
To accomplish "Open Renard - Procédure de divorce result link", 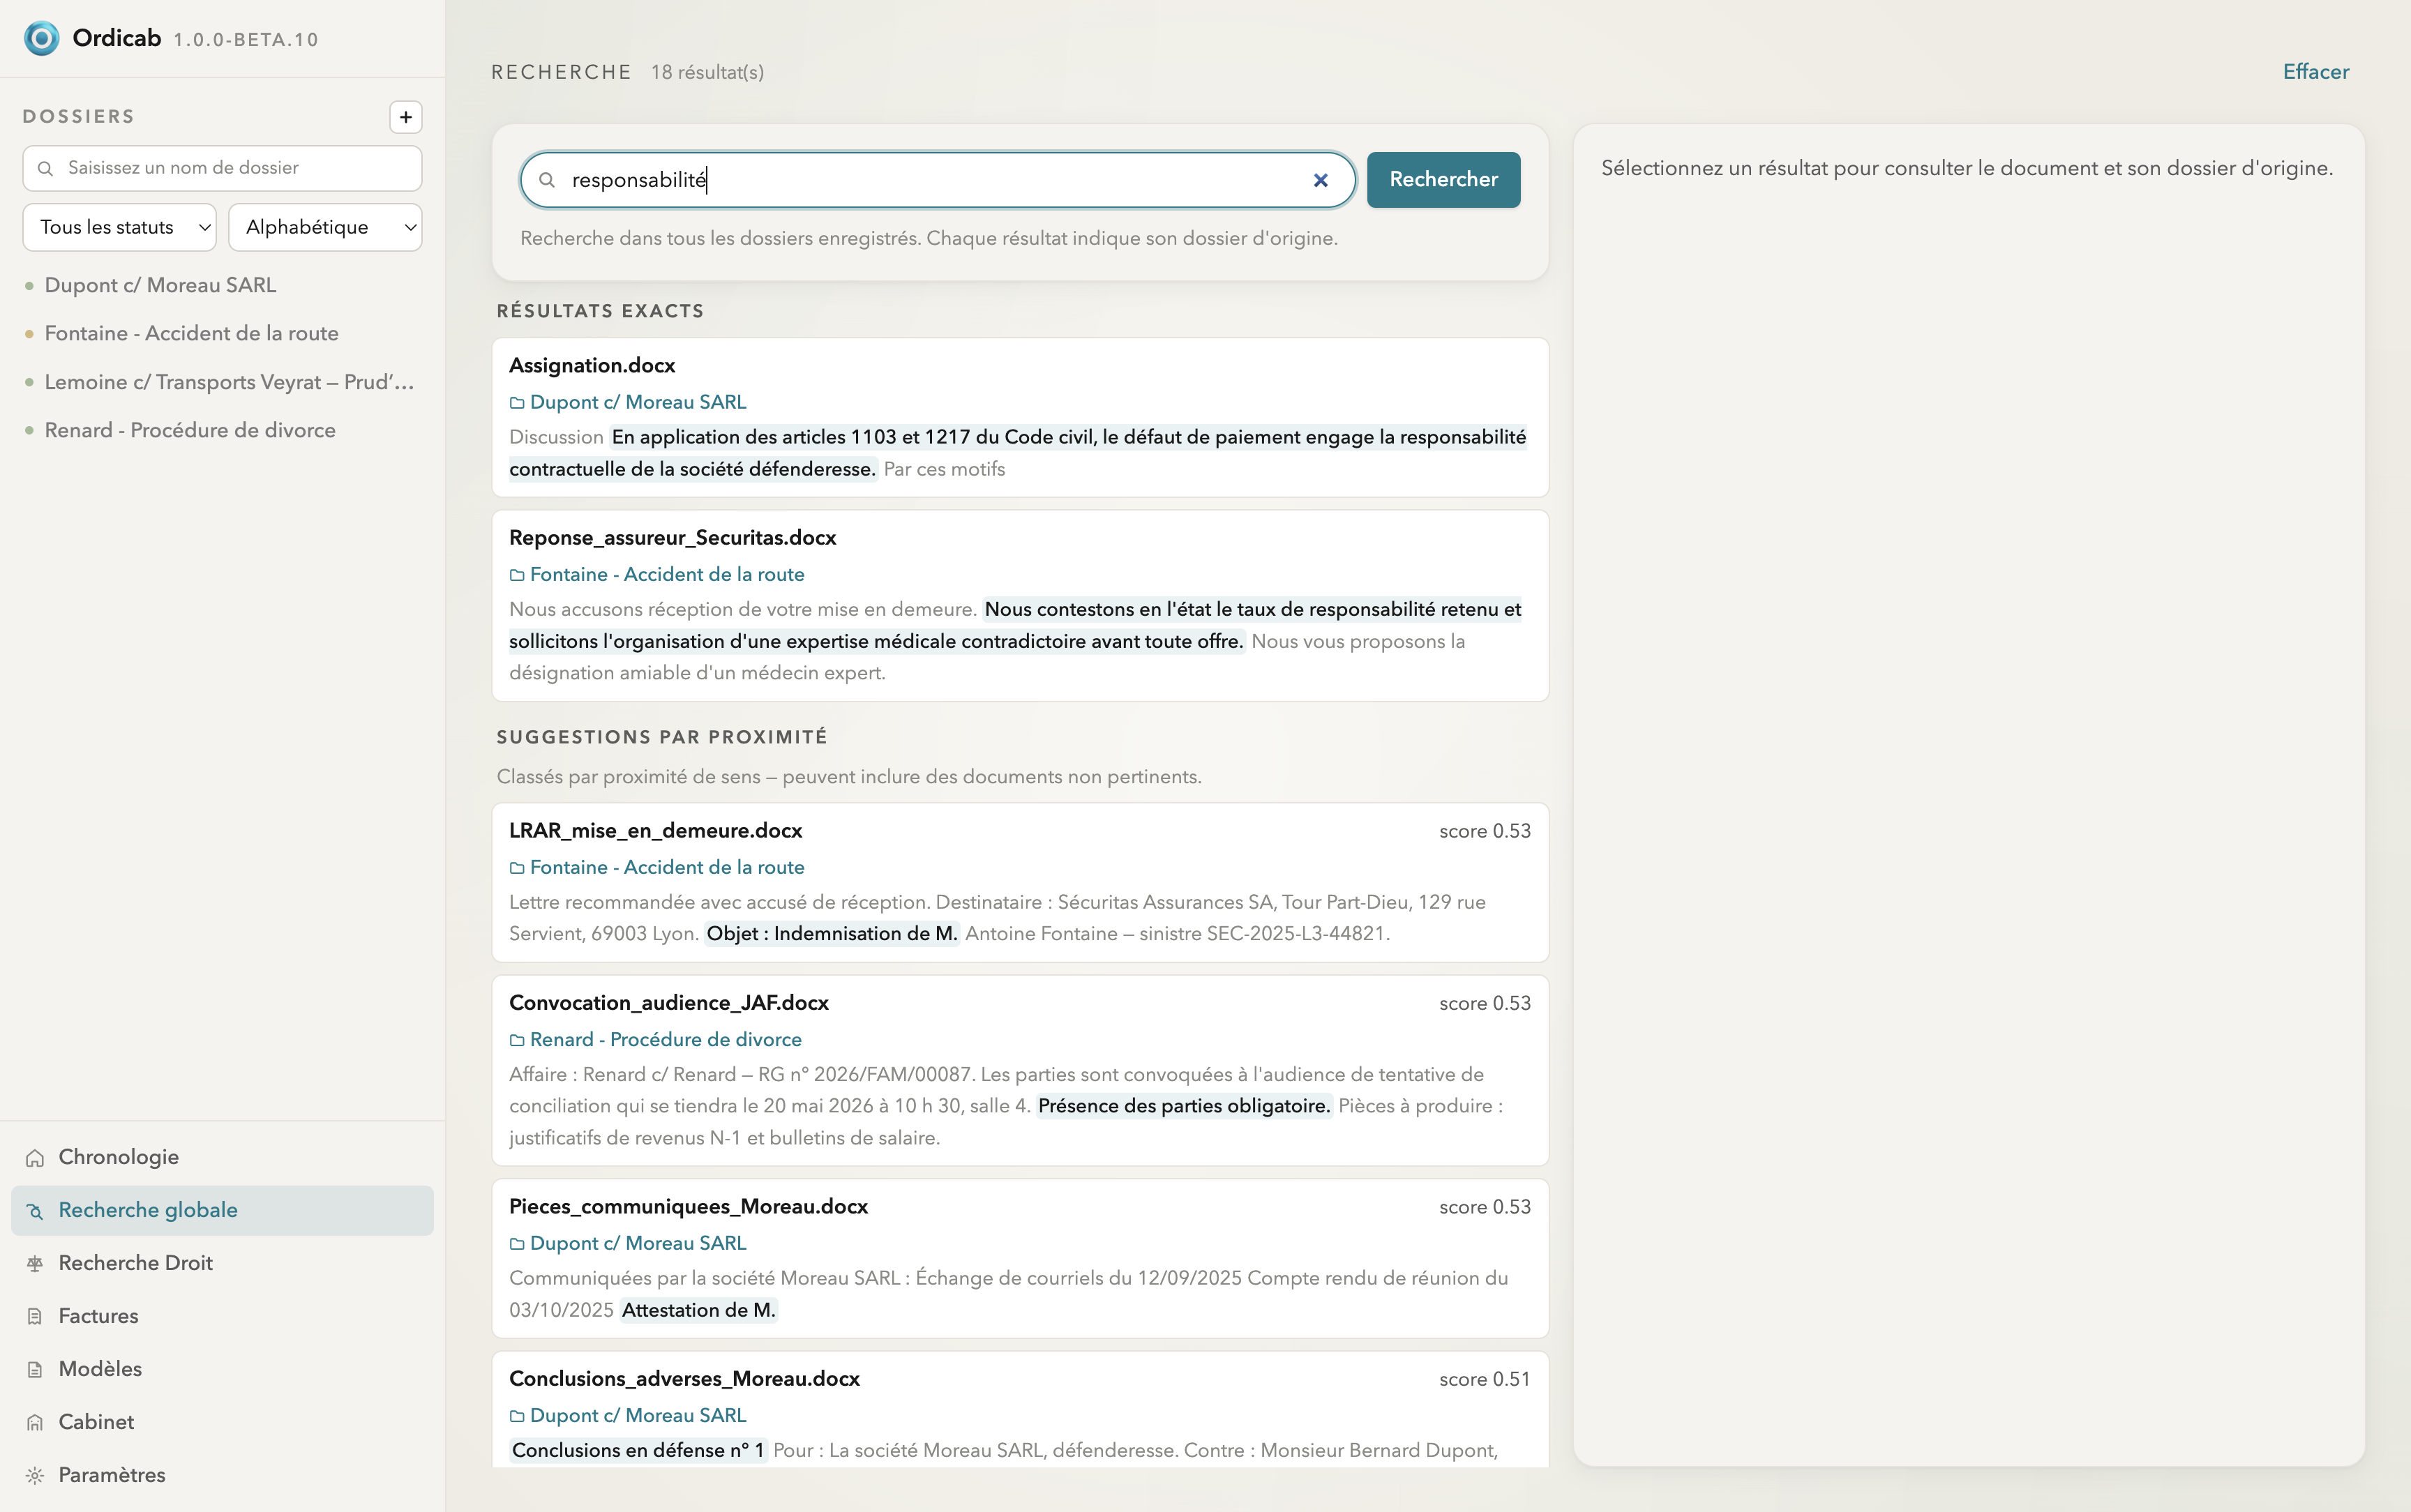I will click(665, 1039).
